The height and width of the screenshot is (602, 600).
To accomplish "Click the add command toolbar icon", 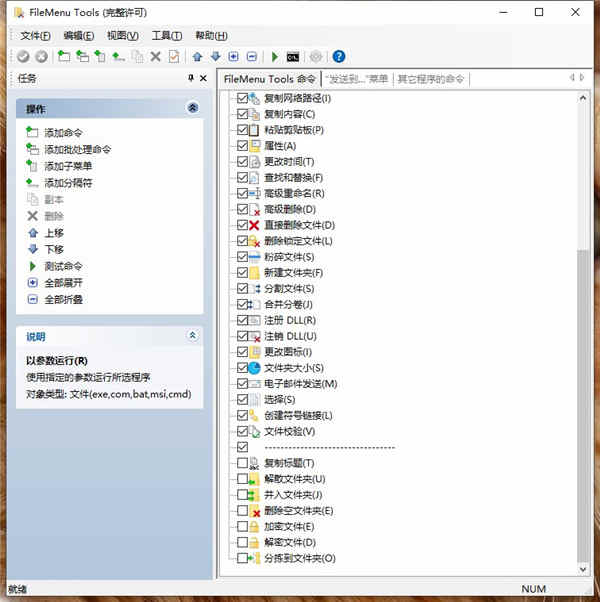I will tap(64, 57).
